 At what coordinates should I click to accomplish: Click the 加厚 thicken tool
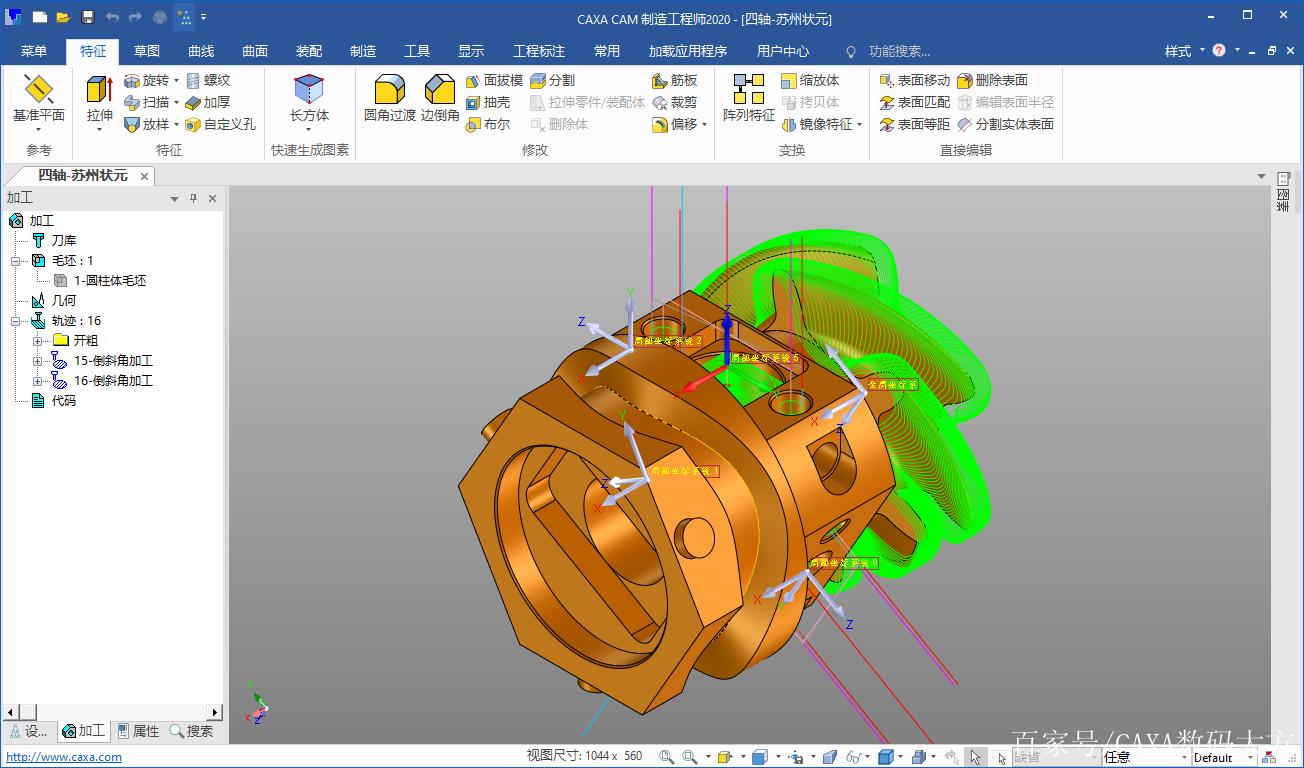click(208, 102)
